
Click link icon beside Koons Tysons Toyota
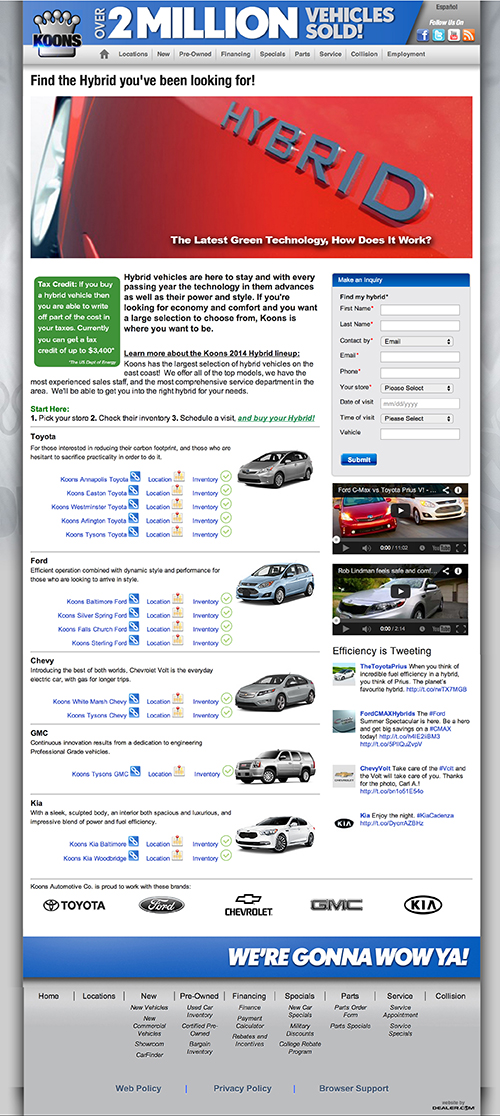[x=134, y=532]
